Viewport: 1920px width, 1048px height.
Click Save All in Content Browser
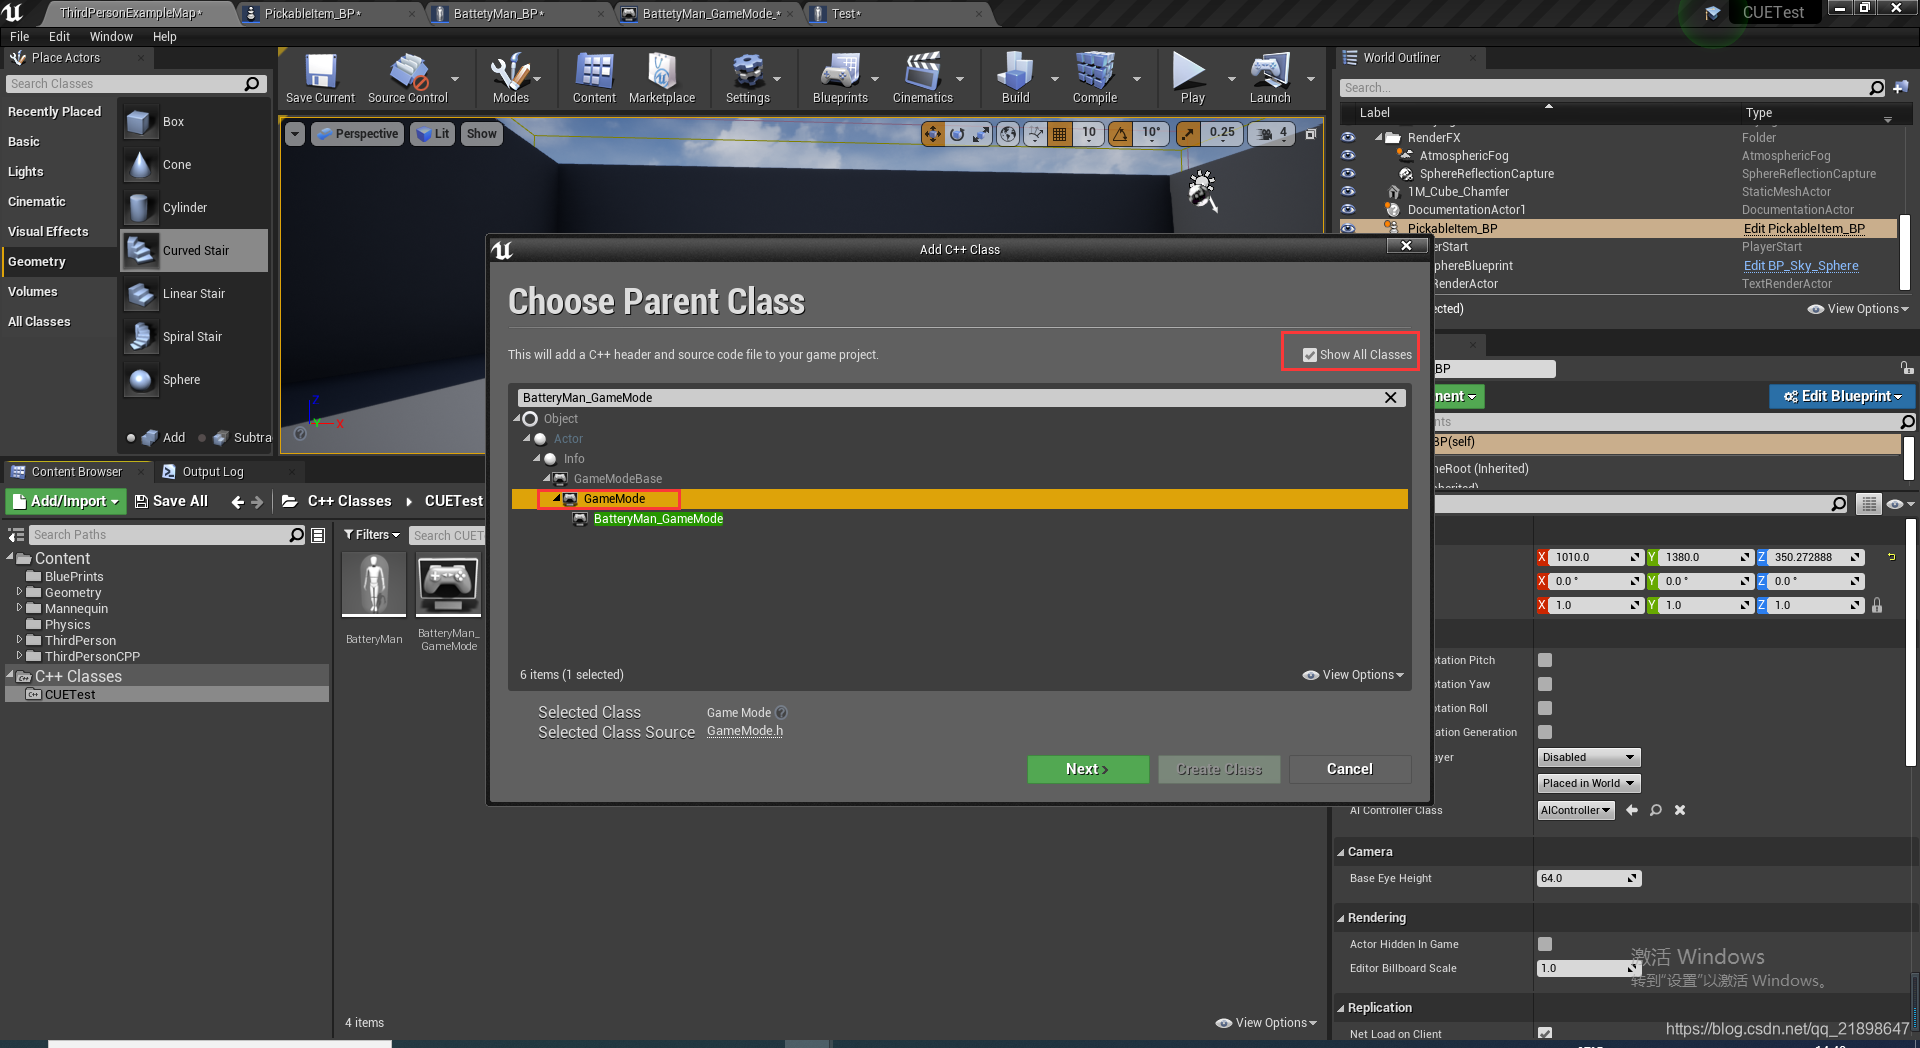[171, 501]
